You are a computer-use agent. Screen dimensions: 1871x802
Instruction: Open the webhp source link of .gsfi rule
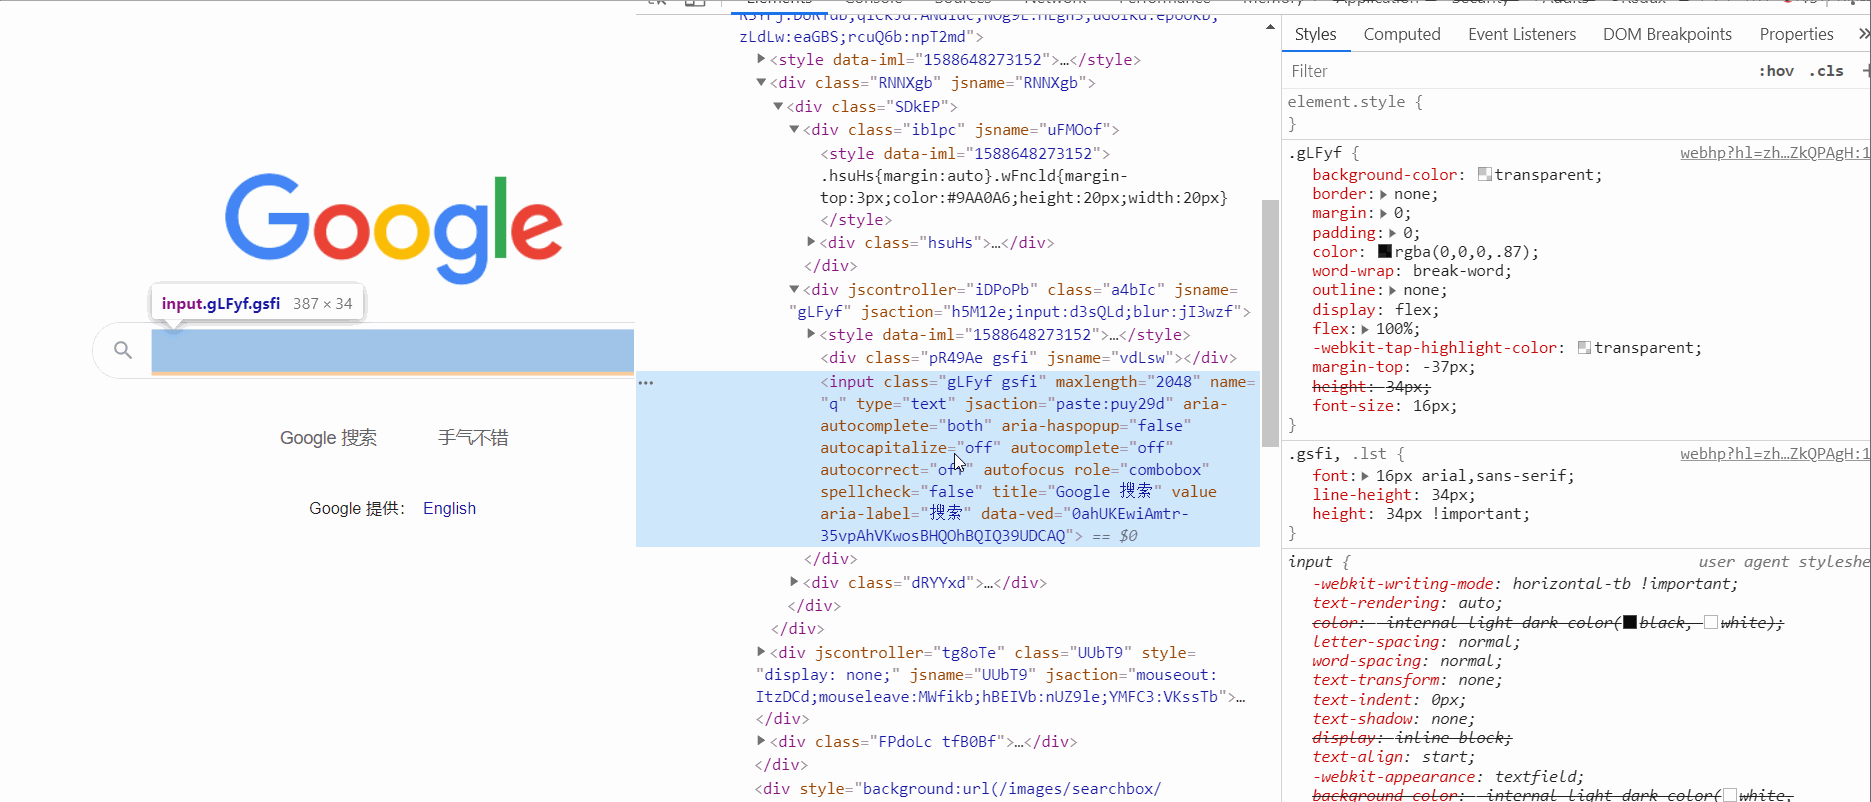point(1775,454)
